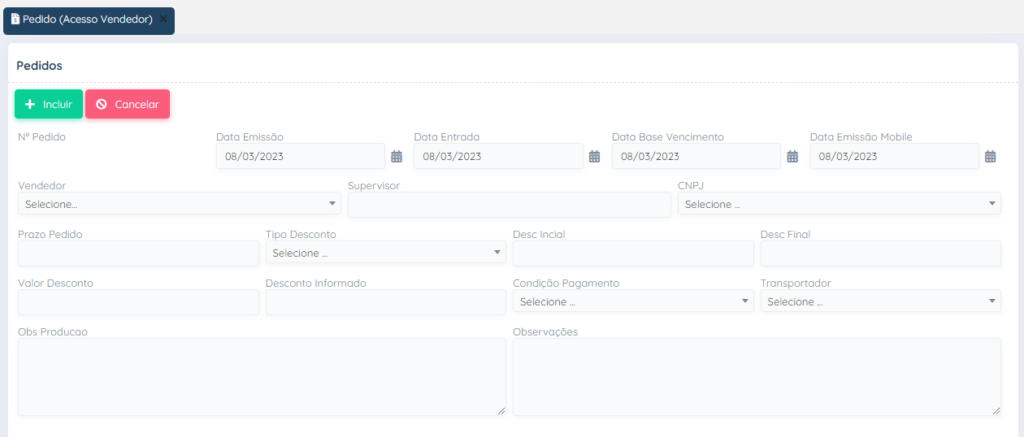Click the Data Emissão Mobile date field

[895, 156]
